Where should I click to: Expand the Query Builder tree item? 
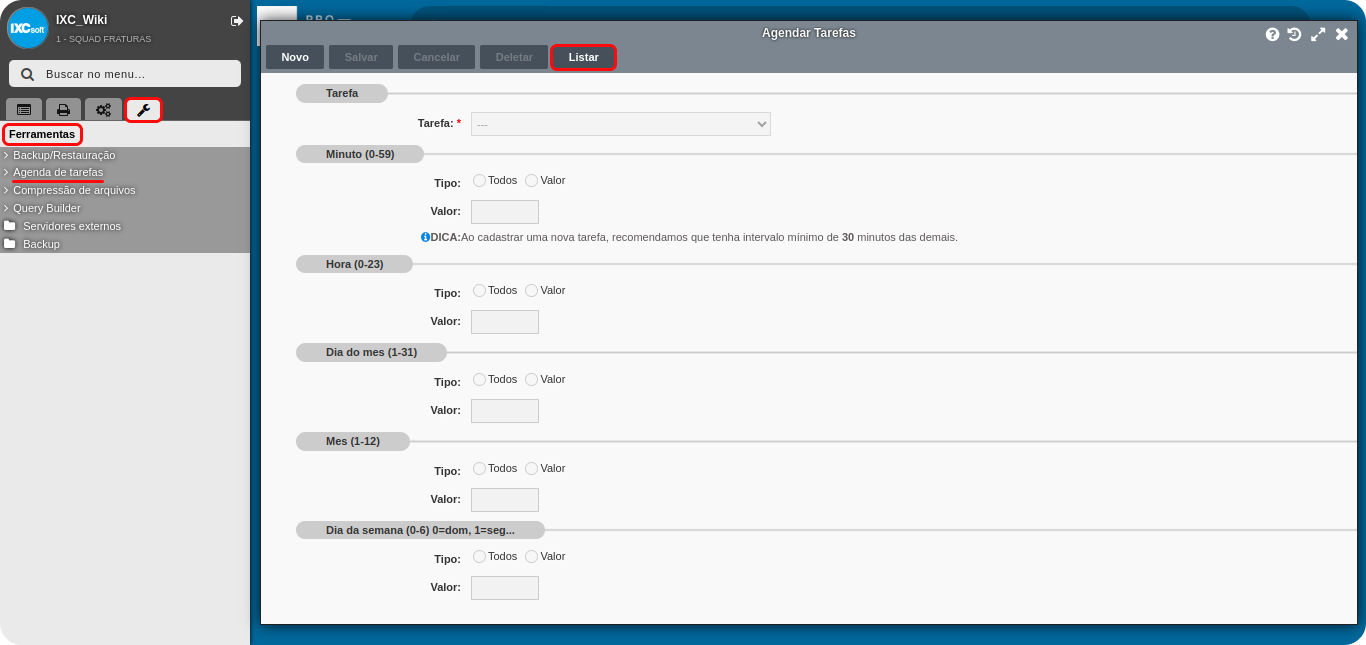pyautogui.click(x=46, y=208)
